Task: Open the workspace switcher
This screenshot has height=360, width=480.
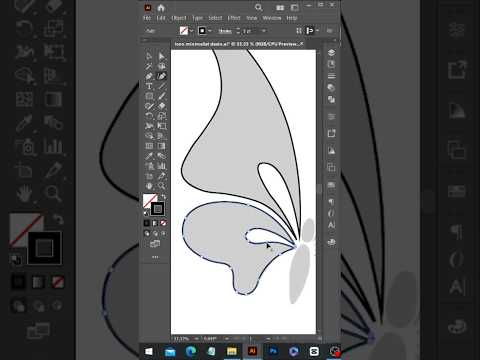Action: [295, 8]
